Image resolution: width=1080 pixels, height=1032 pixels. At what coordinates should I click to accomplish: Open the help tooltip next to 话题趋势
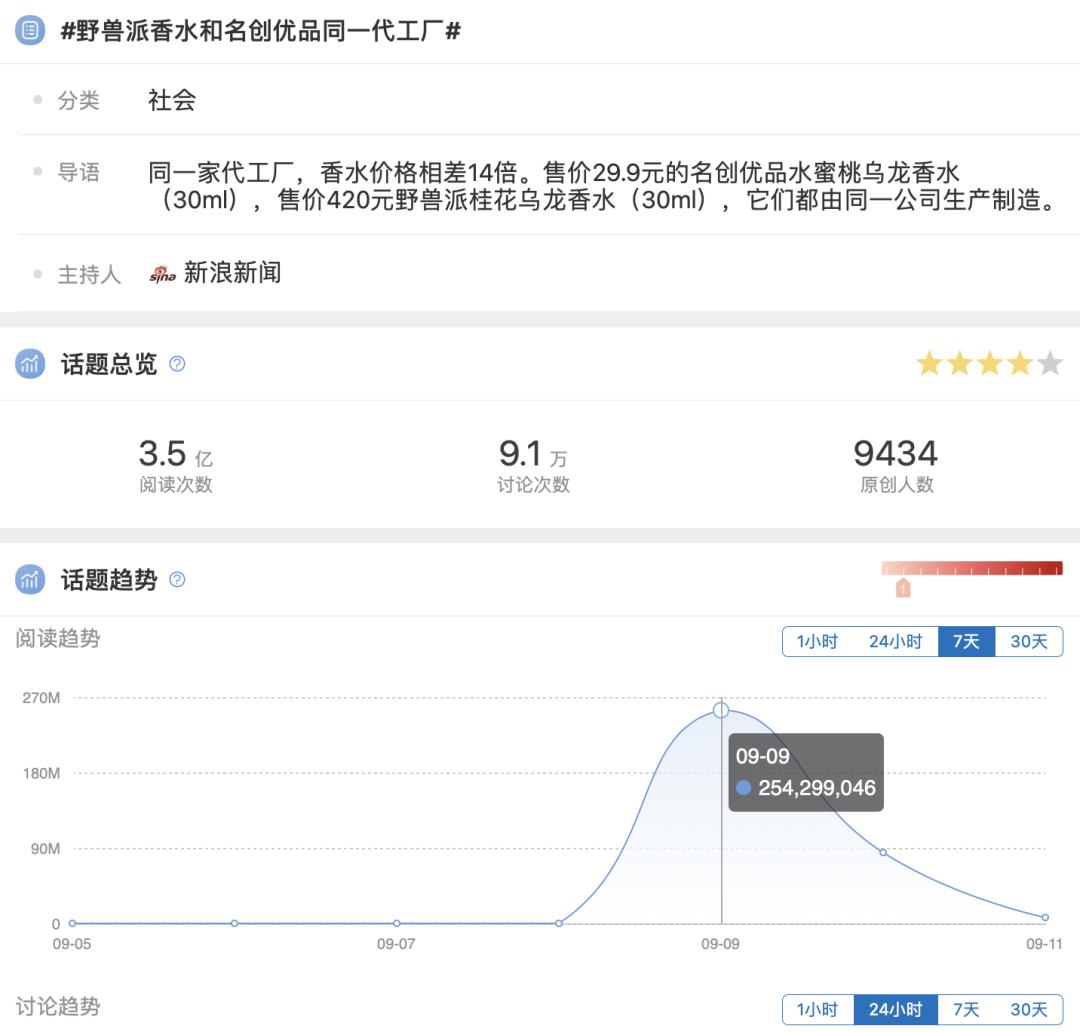[176, 580]
